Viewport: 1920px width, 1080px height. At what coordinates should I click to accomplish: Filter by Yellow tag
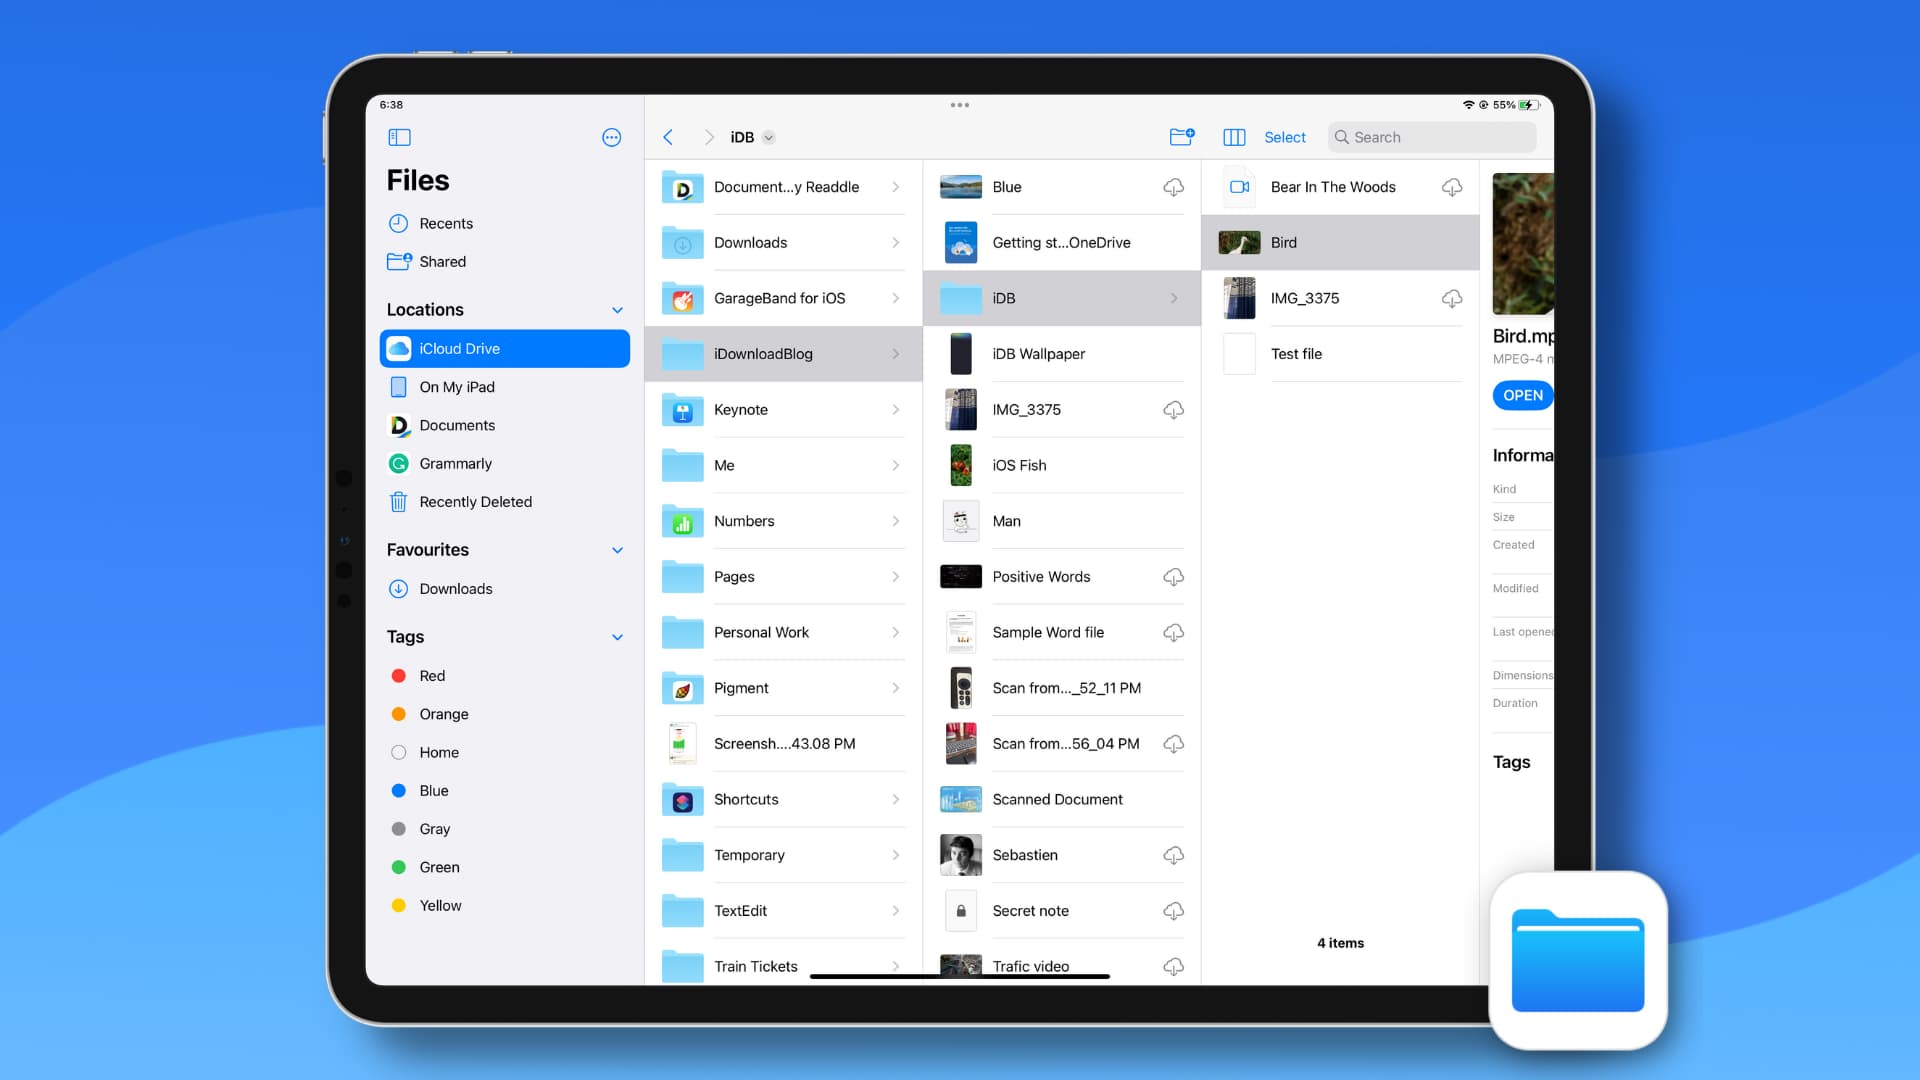click(504, 906)
